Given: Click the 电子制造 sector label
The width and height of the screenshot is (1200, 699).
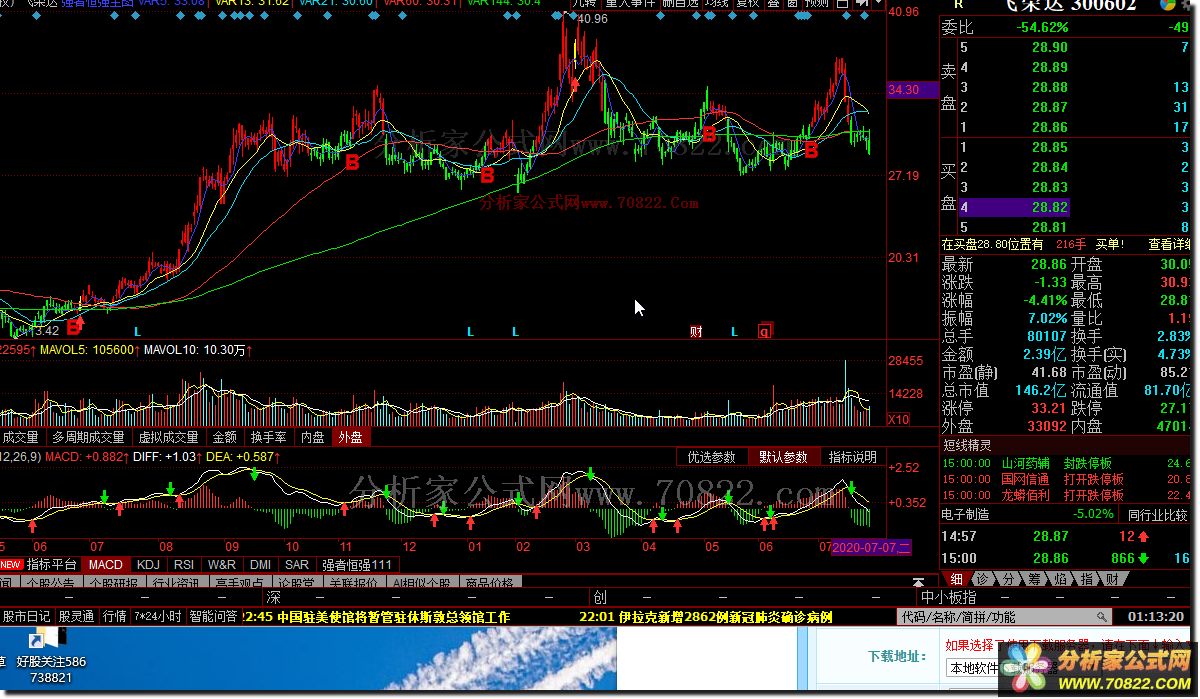Looking at the screenshot, I should click(965, 514).
